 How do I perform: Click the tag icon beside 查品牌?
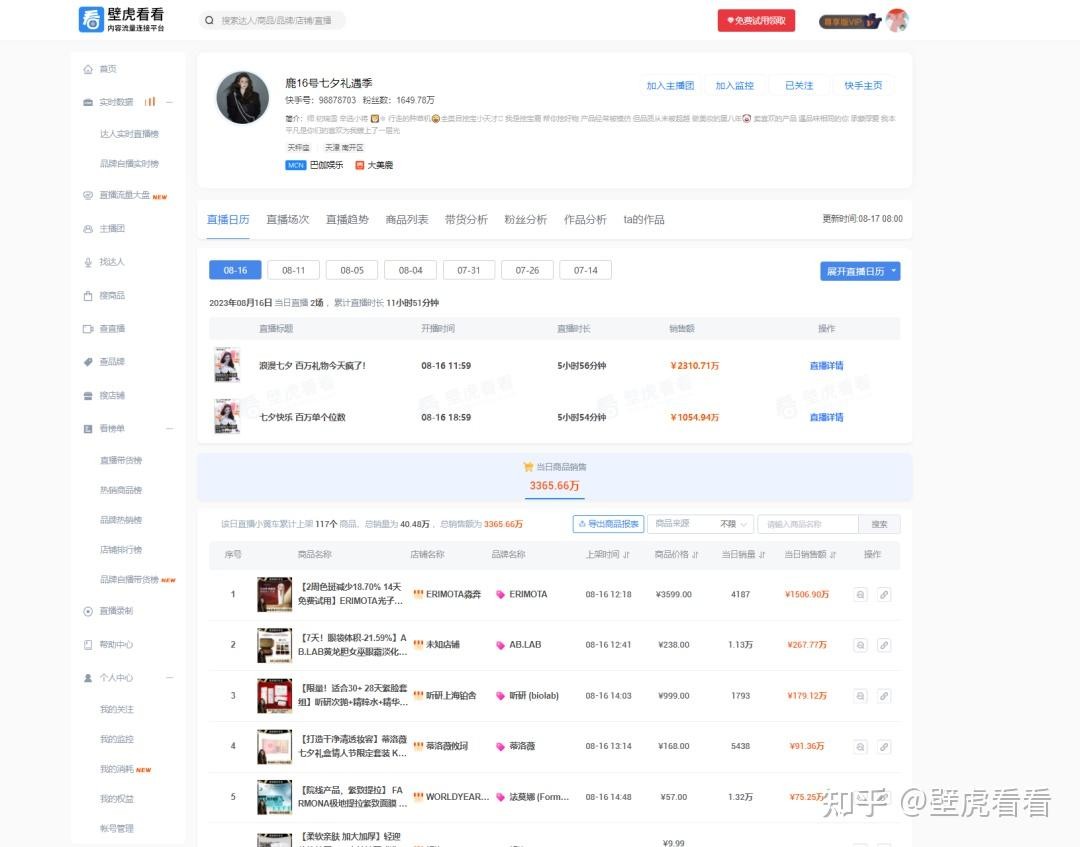point(87,362)
